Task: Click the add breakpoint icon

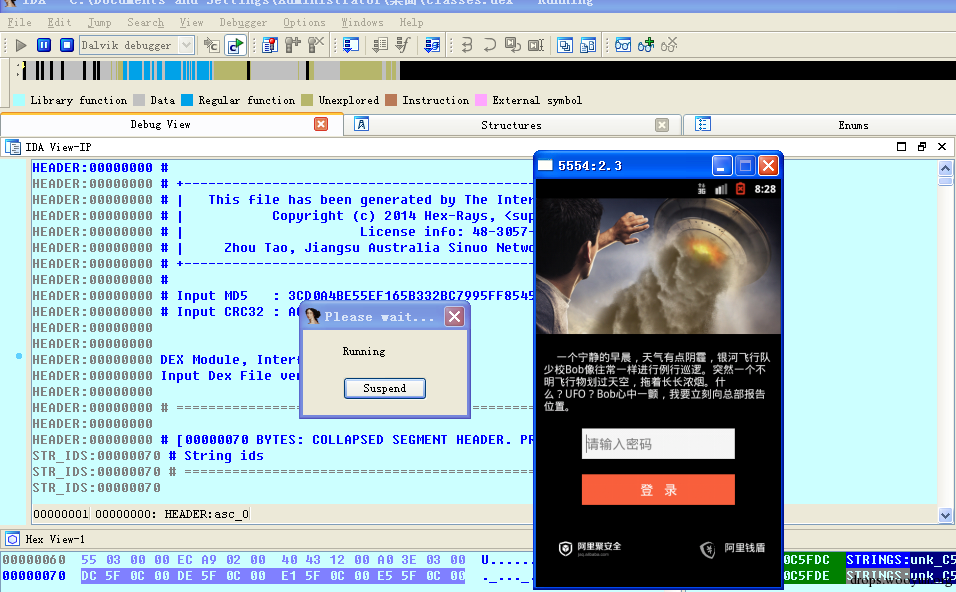Action: (x=293, y=45)
